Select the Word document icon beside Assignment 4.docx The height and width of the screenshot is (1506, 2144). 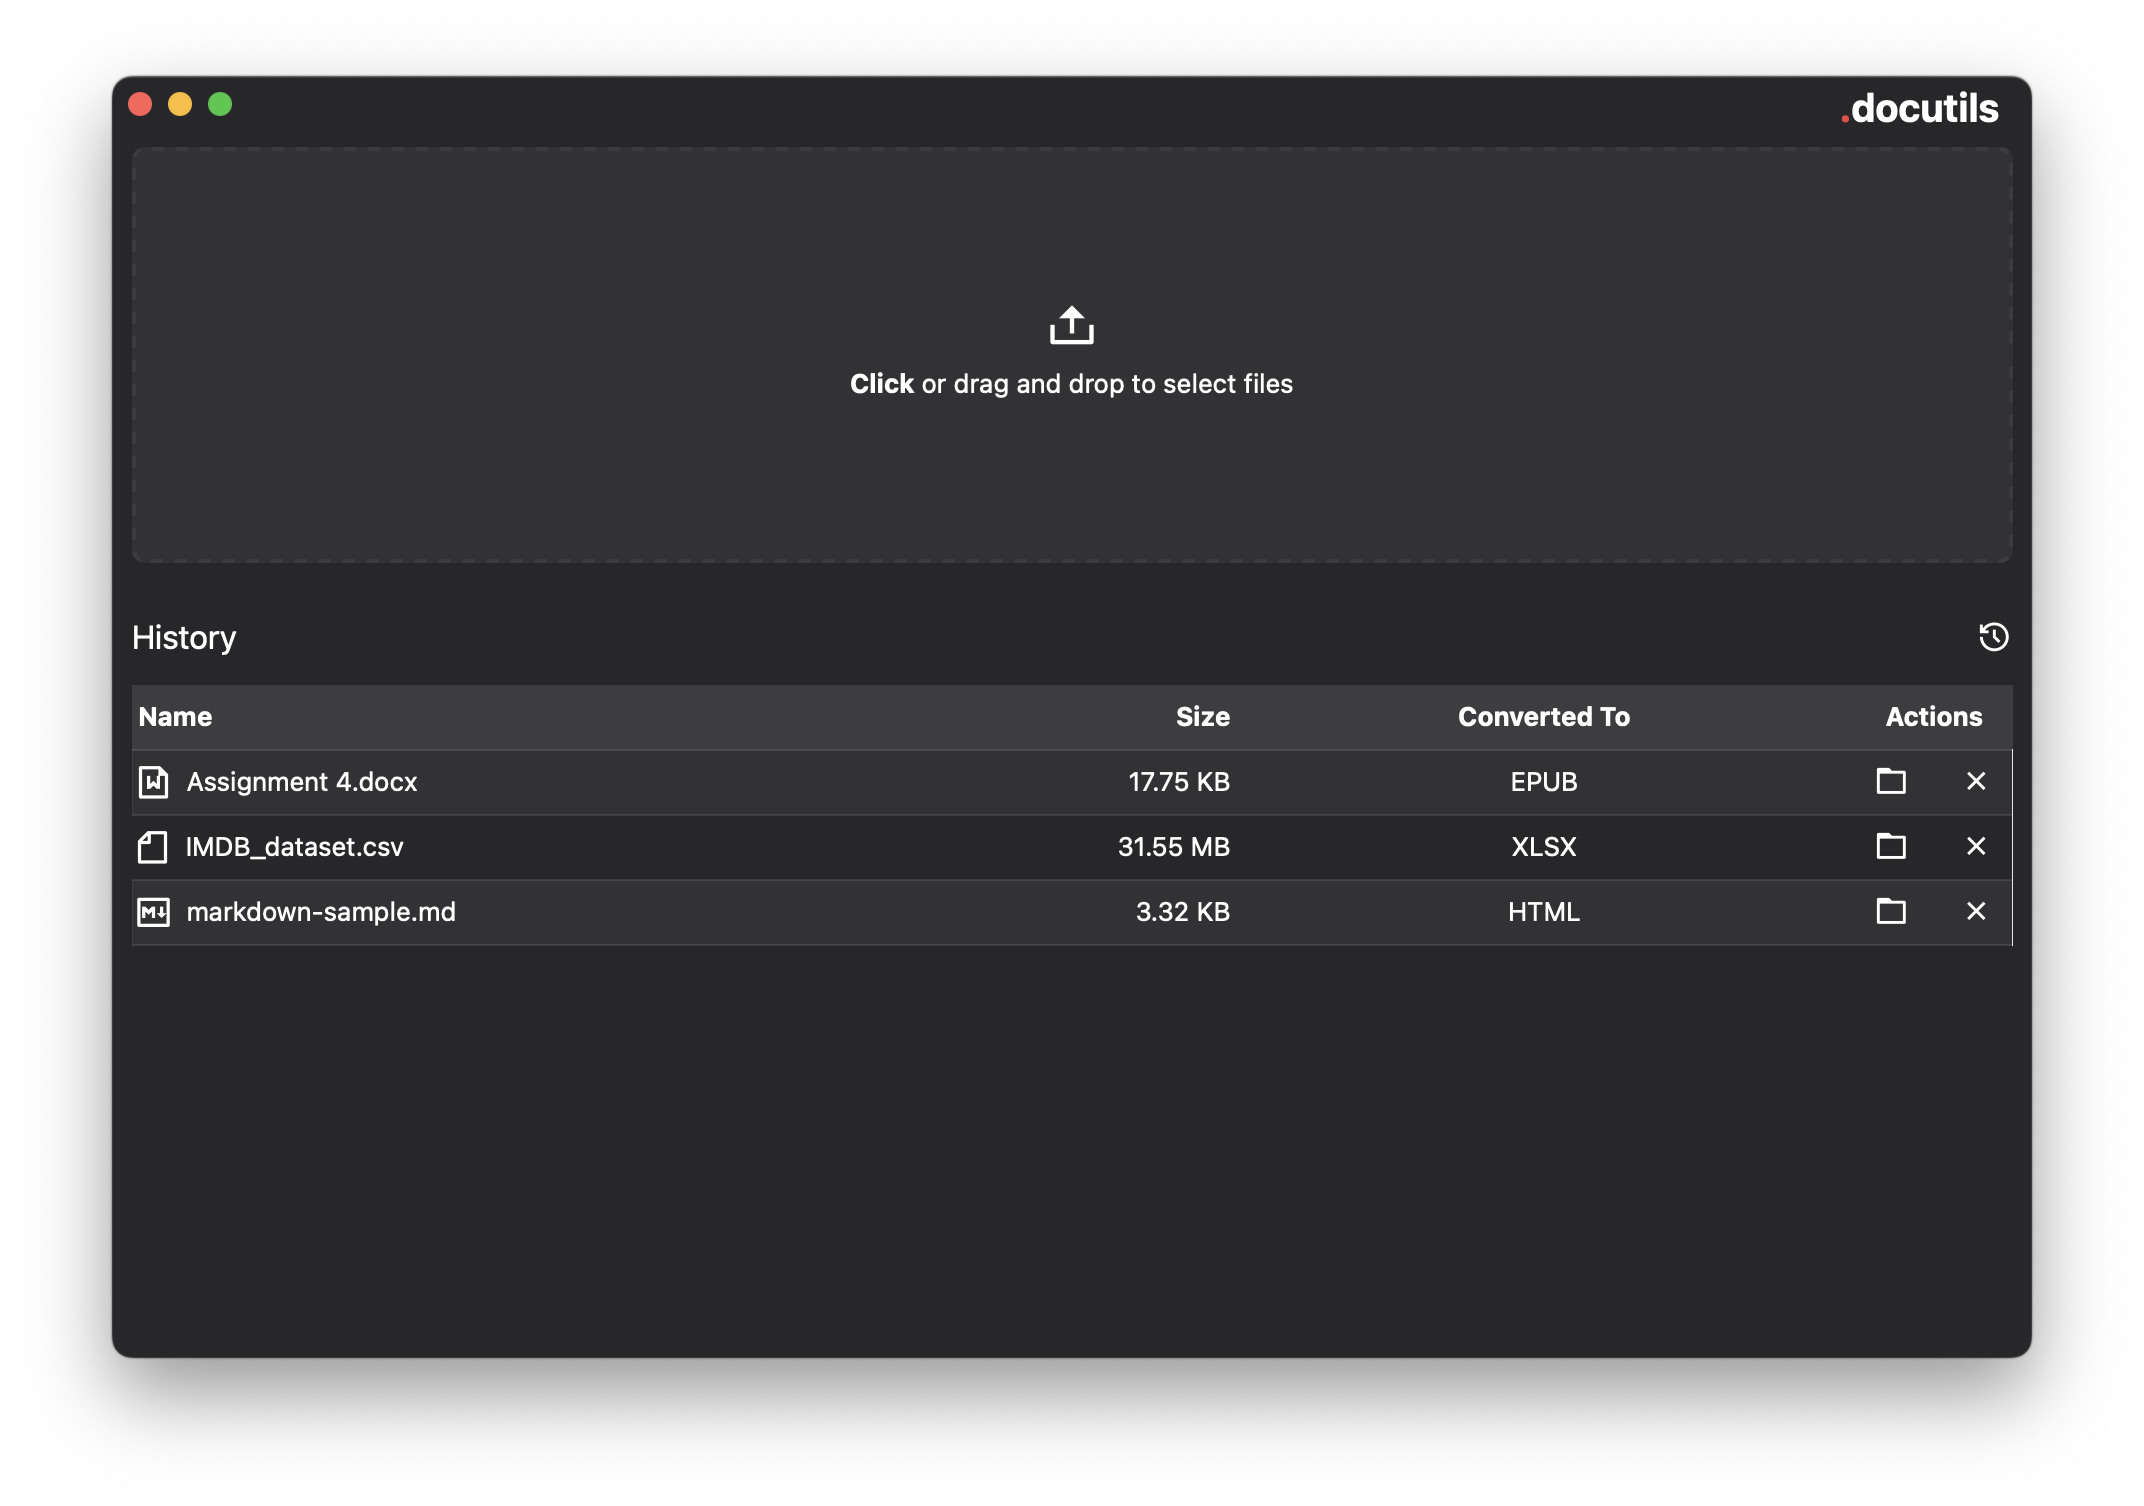(x=153, y=782)
